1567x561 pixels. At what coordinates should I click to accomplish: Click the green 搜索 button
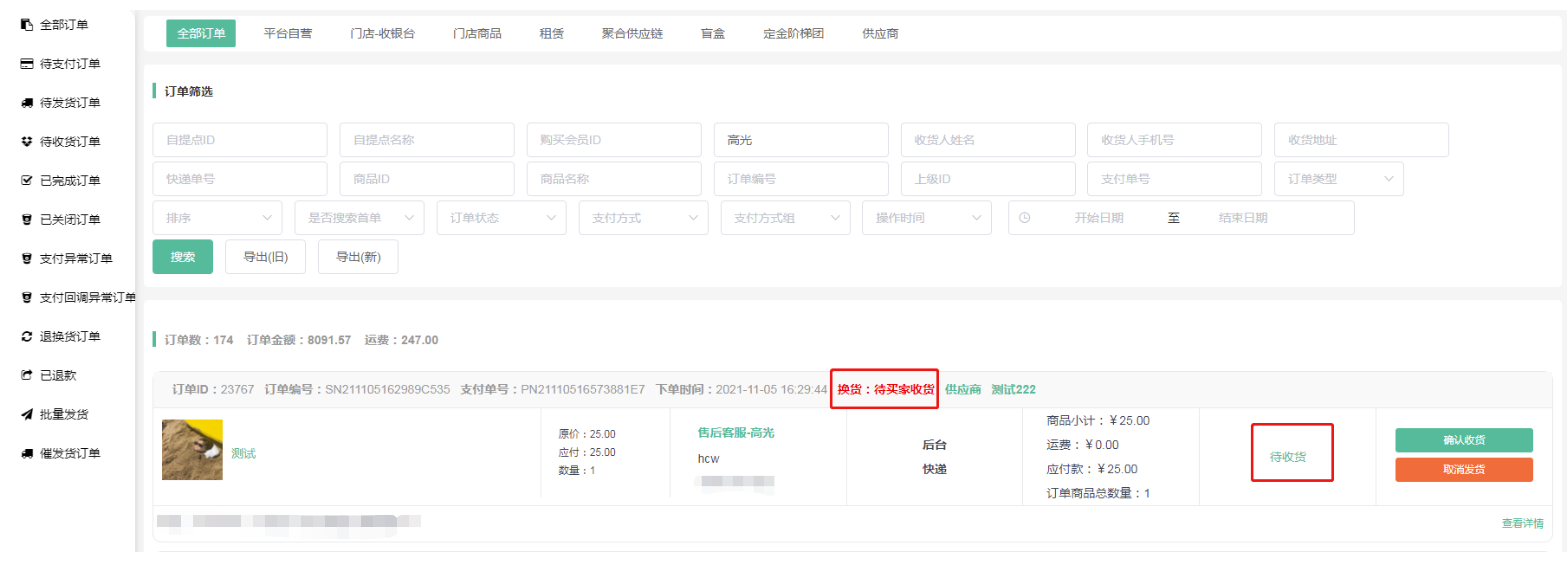(183, 257)
